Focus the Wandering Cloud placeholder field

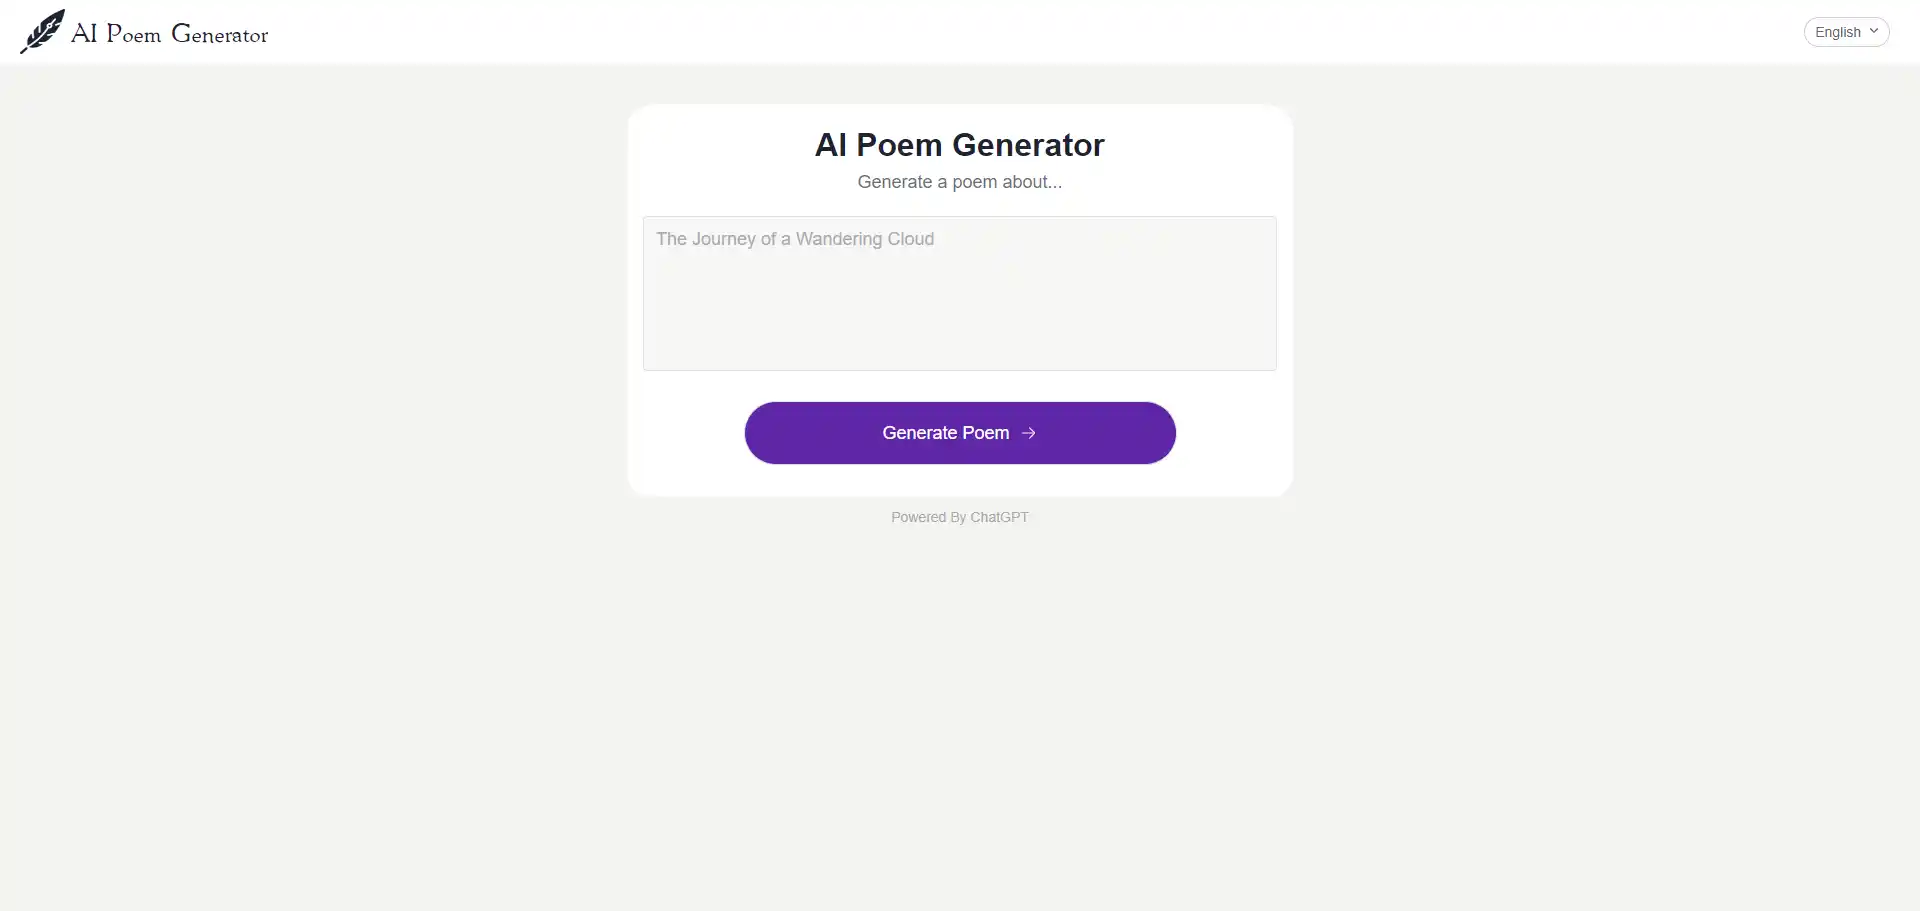(959, 293)
